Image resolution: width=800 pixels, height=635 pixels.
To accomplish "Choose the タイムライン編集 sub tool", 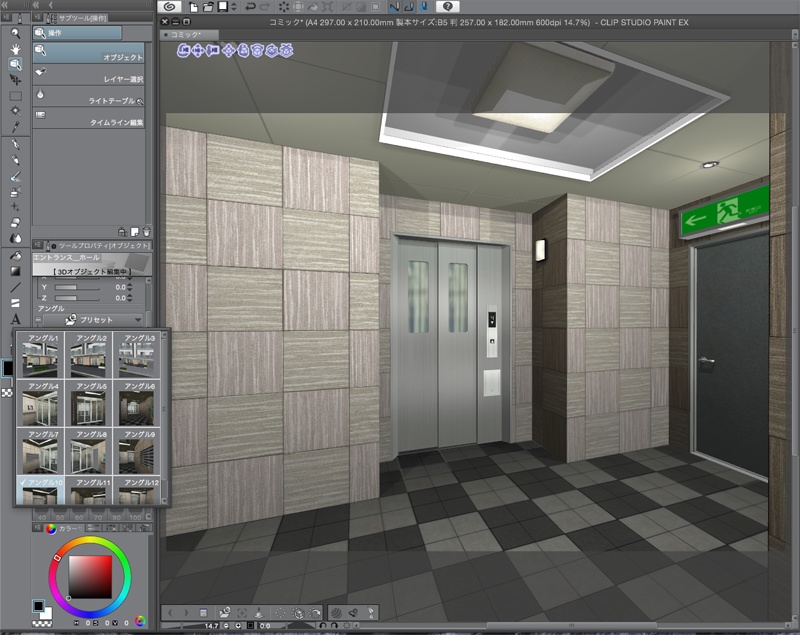I will coord(89,118).
